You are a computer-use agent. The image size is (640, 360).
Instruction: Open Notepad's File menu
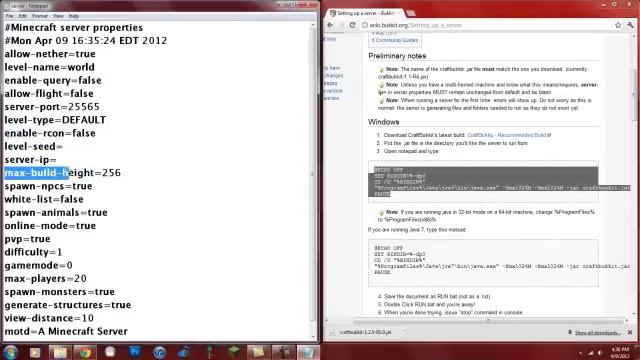(x=9, y=16)
